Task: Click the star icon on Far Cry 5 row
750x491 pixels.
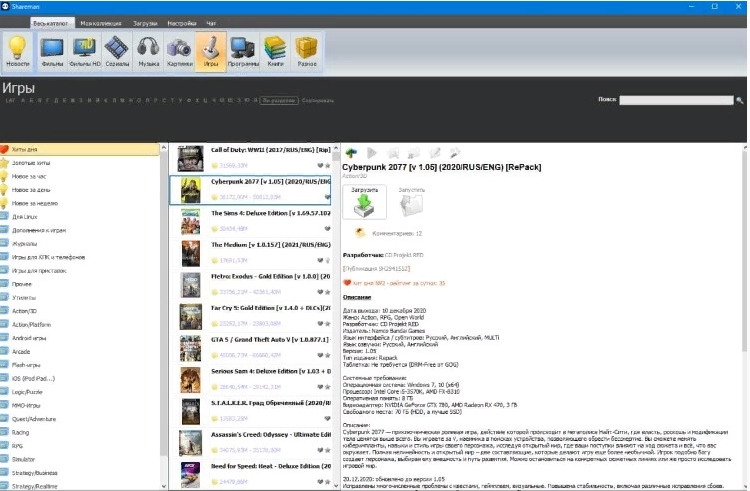Action: point(328,324)
